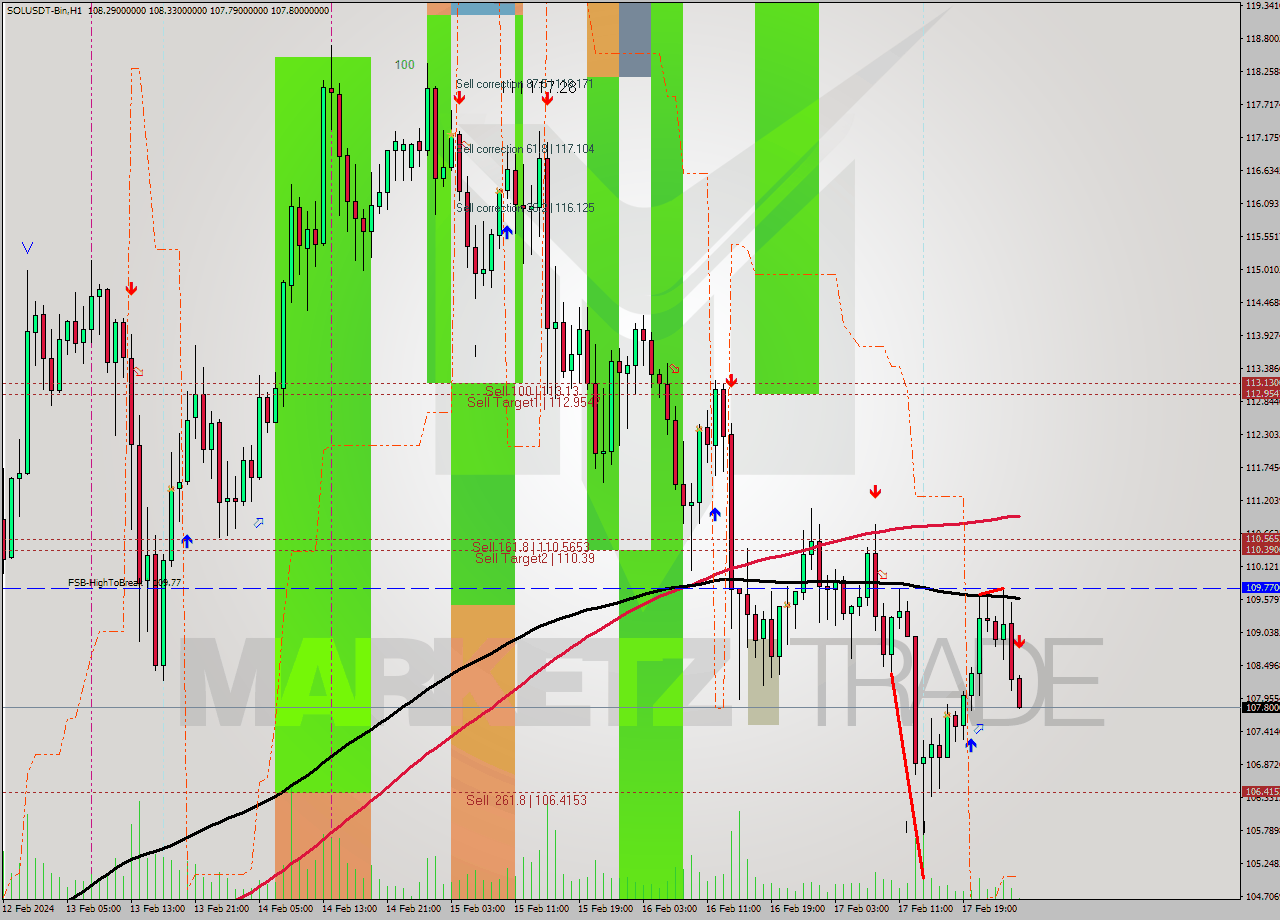The height and width of the screenshot is (920, 1280).
Task: Select the '17 Feb 19:00' time label
Action: (x=989, y=909)
